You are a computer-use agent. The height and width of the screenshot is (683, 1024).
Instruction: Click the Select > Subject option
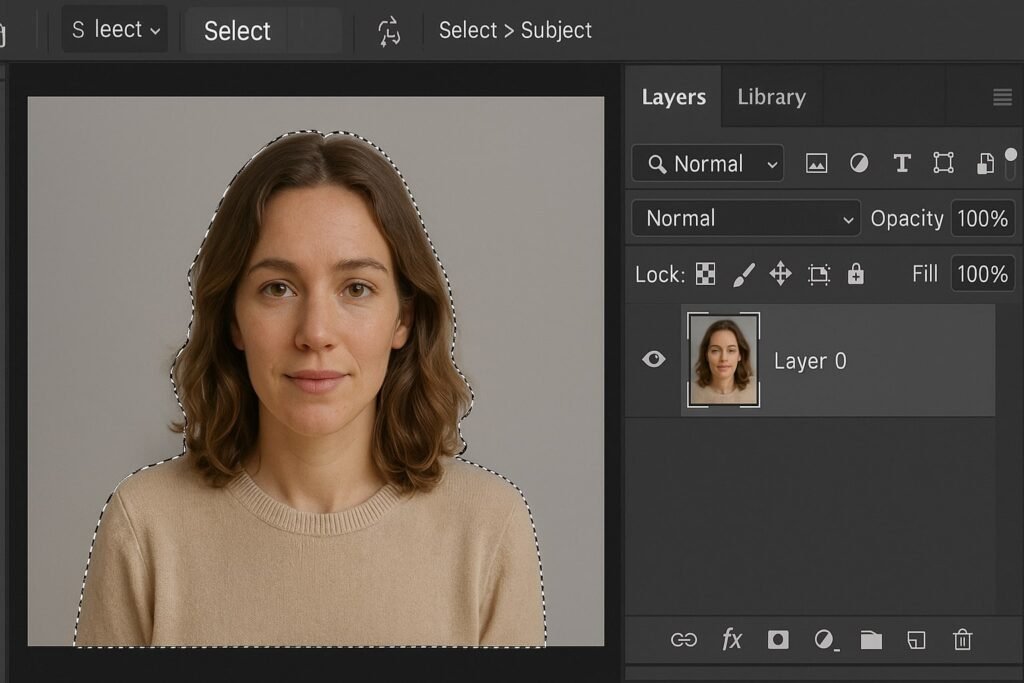(515, 30)
